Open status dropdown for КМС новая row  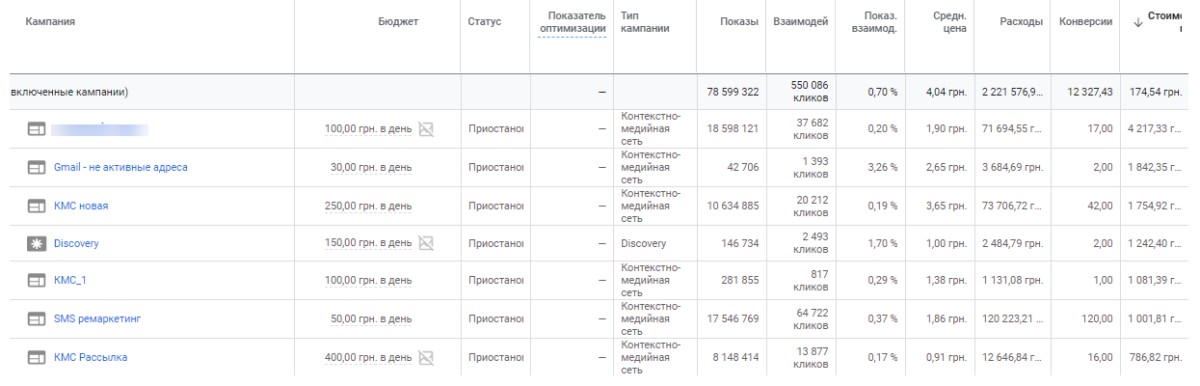coord(496,205)
